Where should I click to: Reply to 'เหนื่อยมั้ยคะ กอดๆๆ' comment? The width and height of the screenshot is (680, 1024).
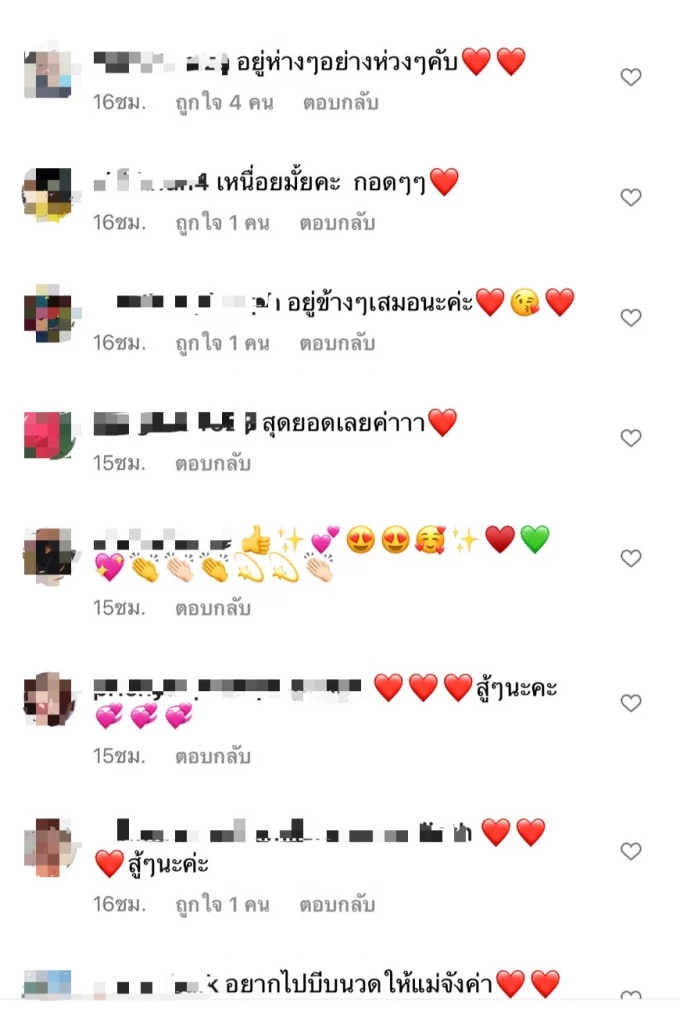(337, 223)
